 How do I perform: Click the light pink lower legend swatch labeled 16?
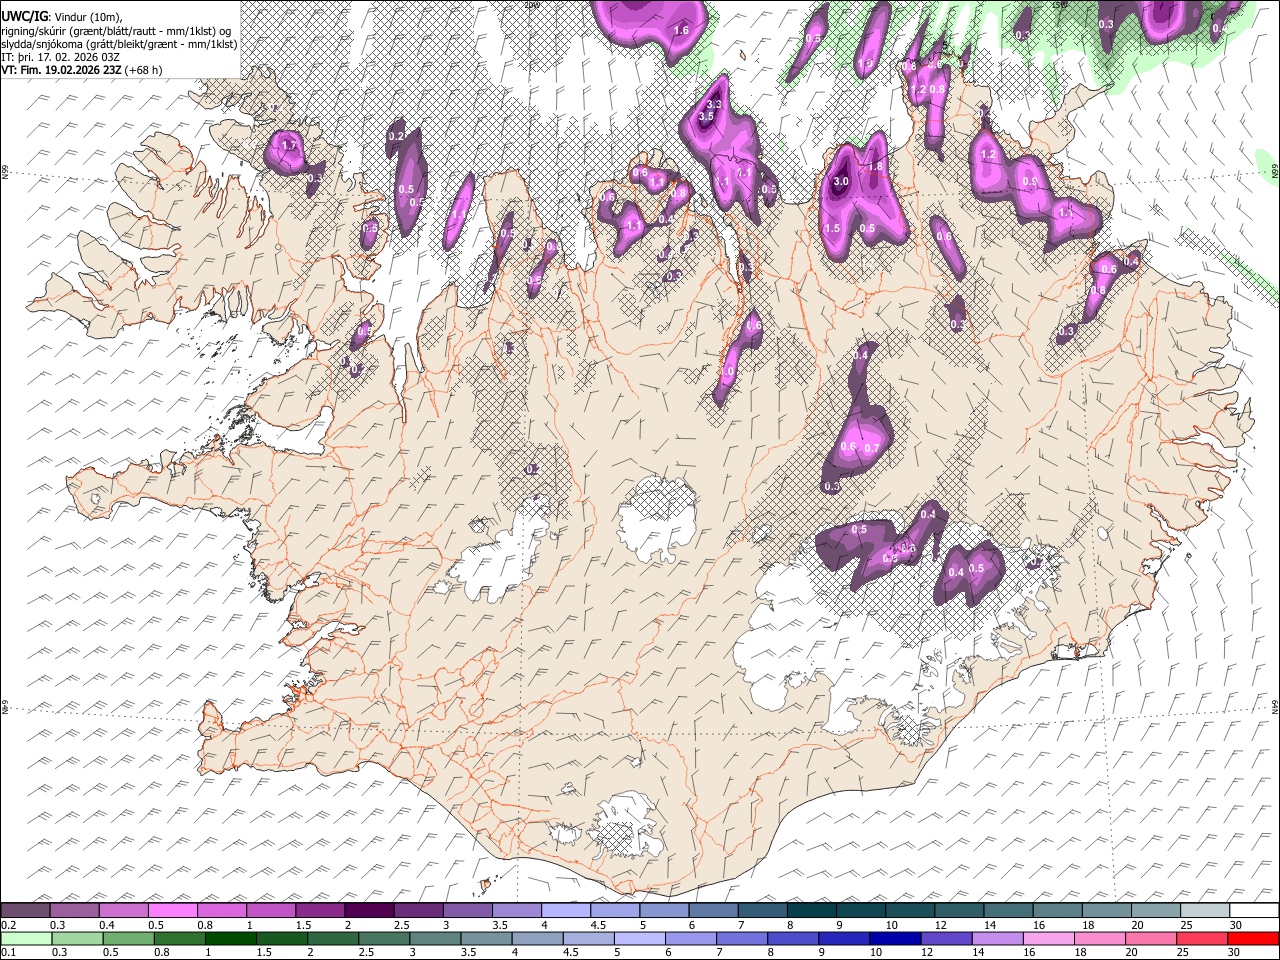[1048, 939]
